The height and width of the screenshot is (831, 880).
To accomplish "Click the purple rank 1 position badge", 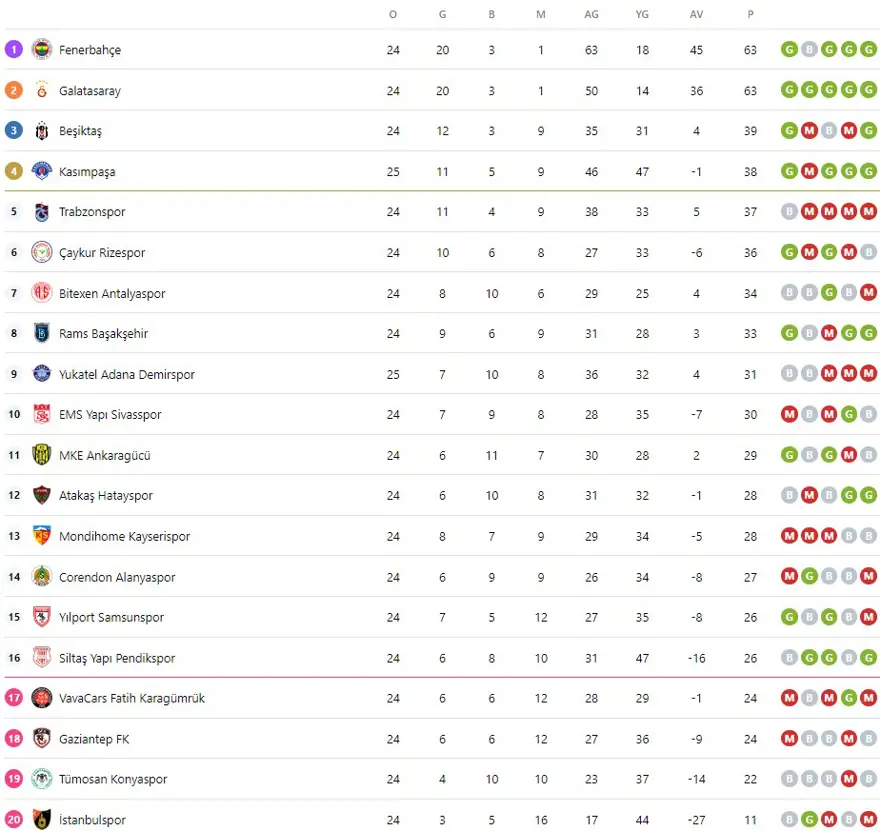I will point(14,49).
